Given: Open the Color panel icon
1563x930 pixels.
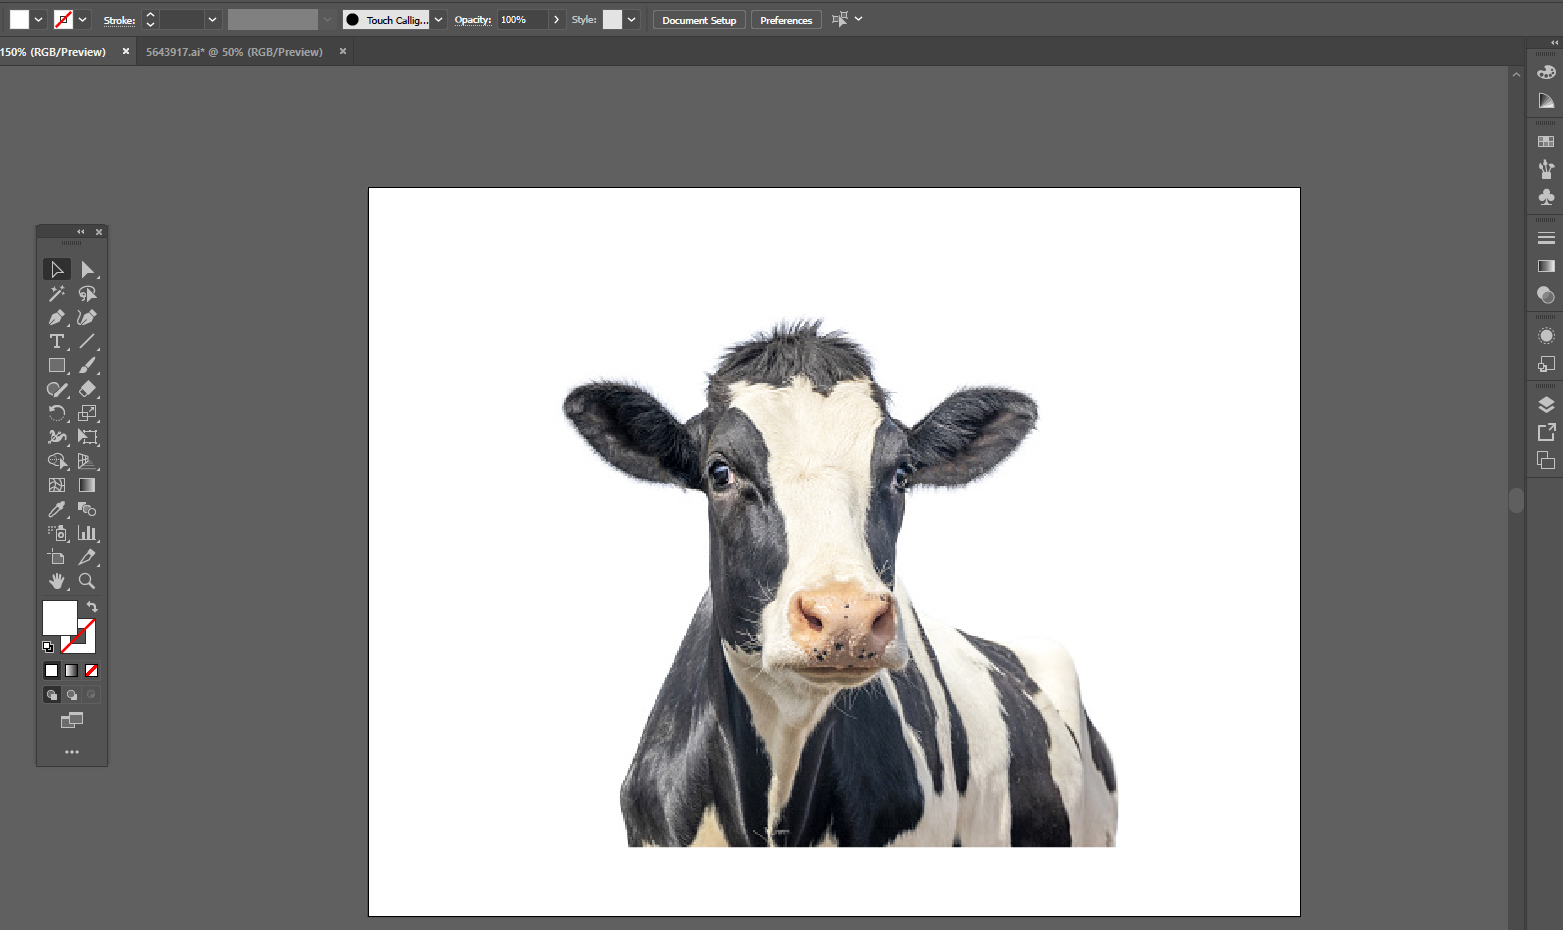Looking at the screenshot, I should [1546, 72].
